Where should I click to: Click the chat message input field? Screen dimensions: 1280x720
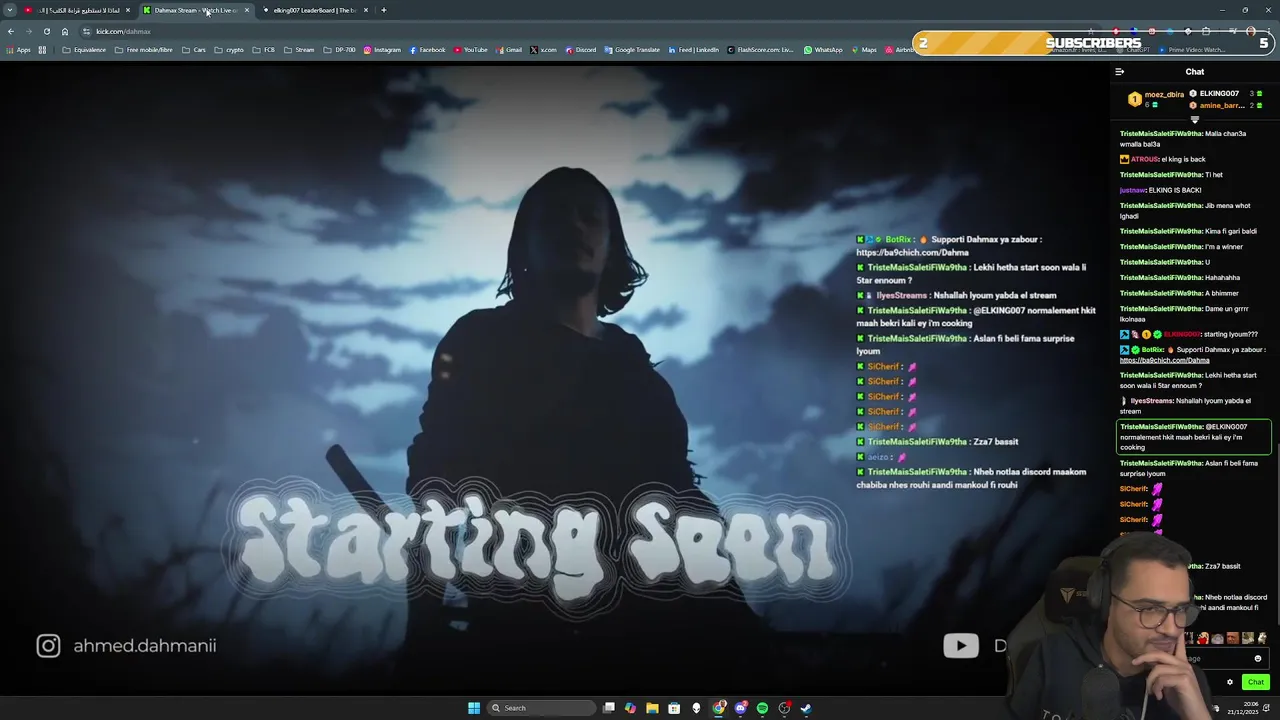click(x=1225, y=659)
